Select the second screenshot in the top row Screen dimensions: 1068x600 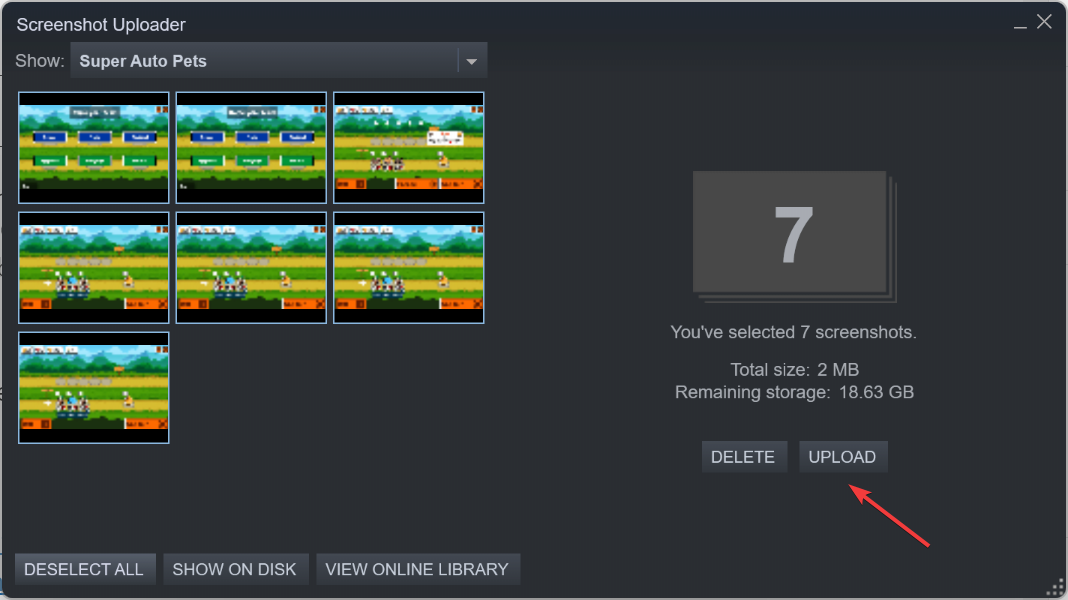coord(251,148)
